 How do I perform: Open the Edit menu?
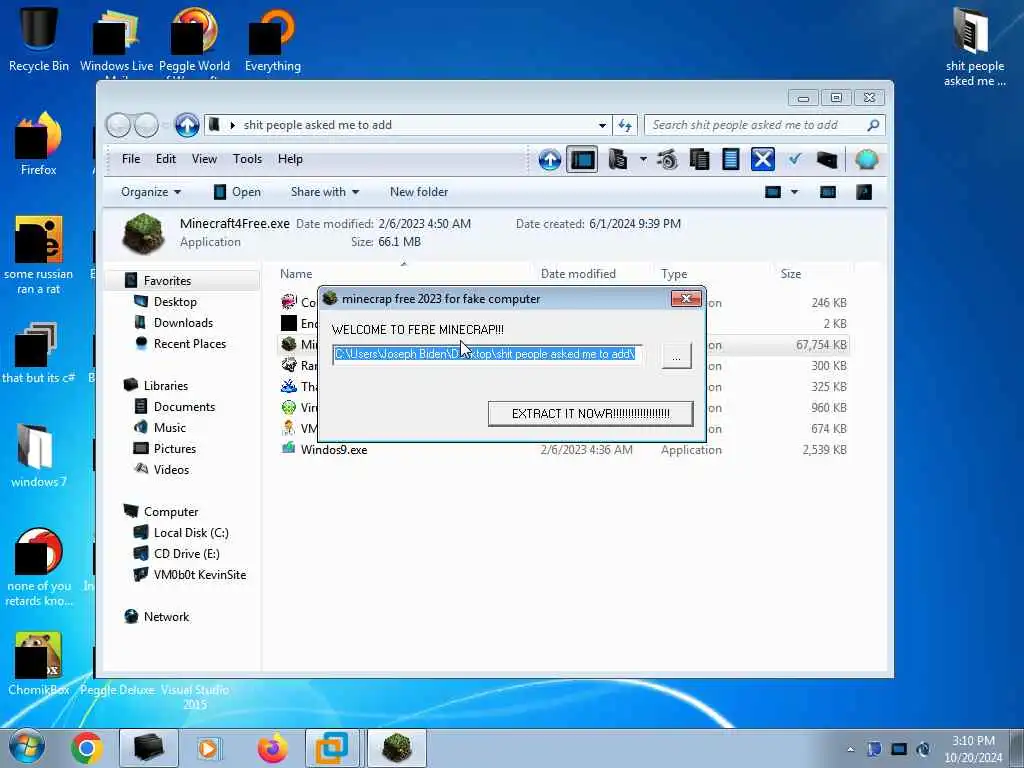(x=165, y=159)
